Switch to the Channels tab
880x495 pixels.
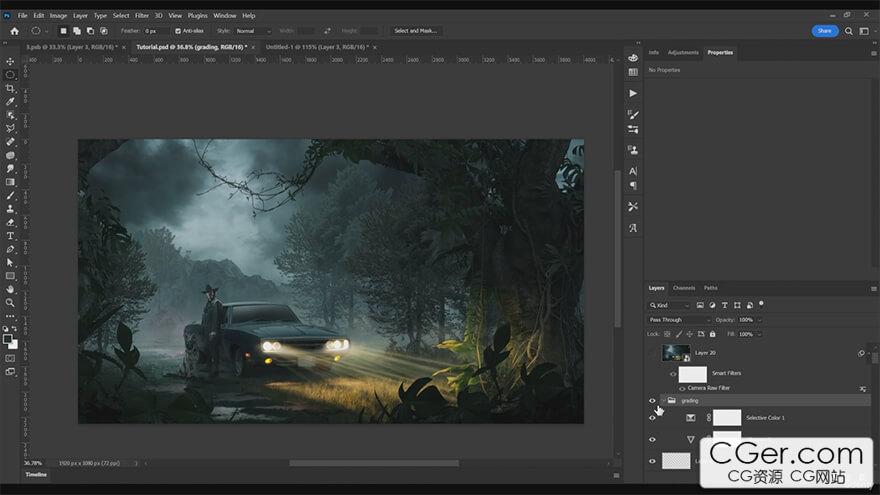point(684,288)
